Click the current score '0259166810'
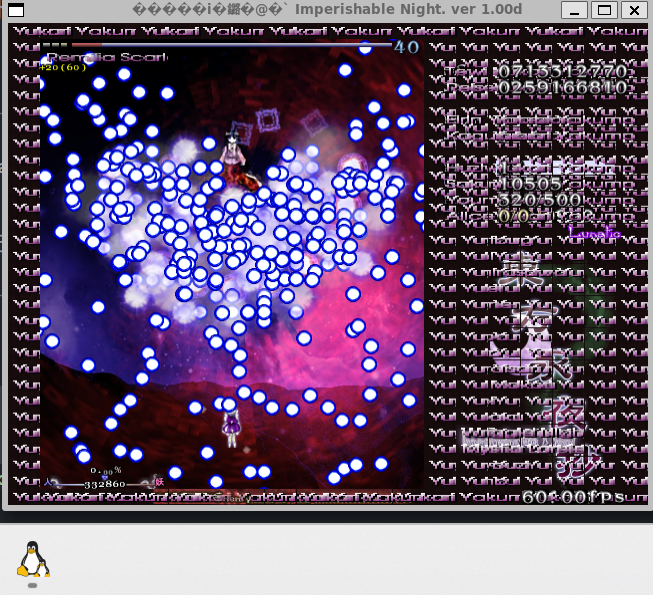 (x=562, y=88)
